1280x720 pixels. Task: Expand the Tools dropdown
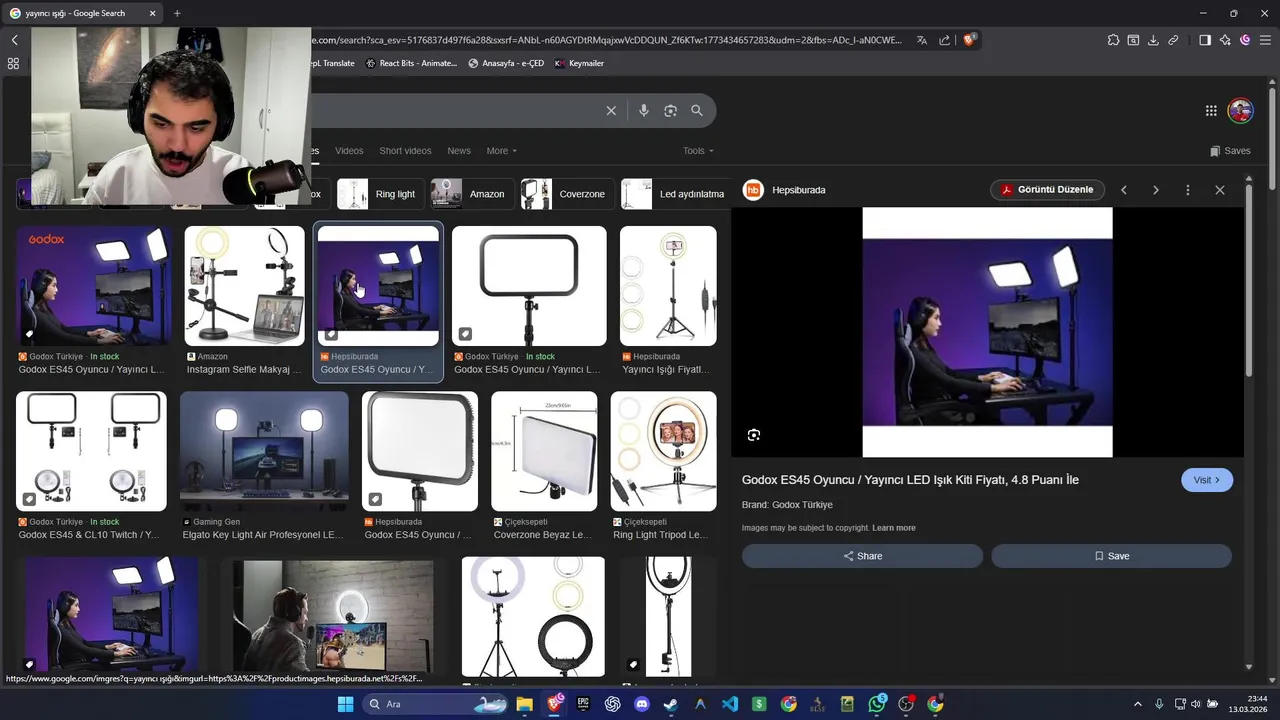point(698,151)
